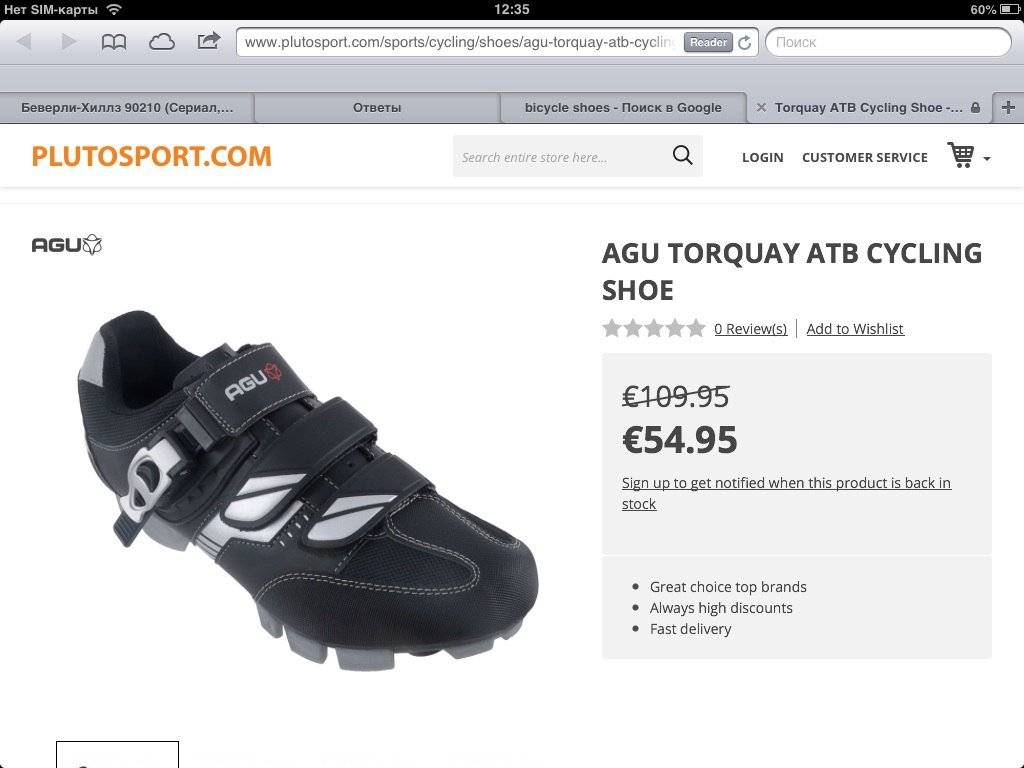This screenshot has height=768, width=1024.
Task: Enable Safari Reader mode button
Action: click(708, 42)
